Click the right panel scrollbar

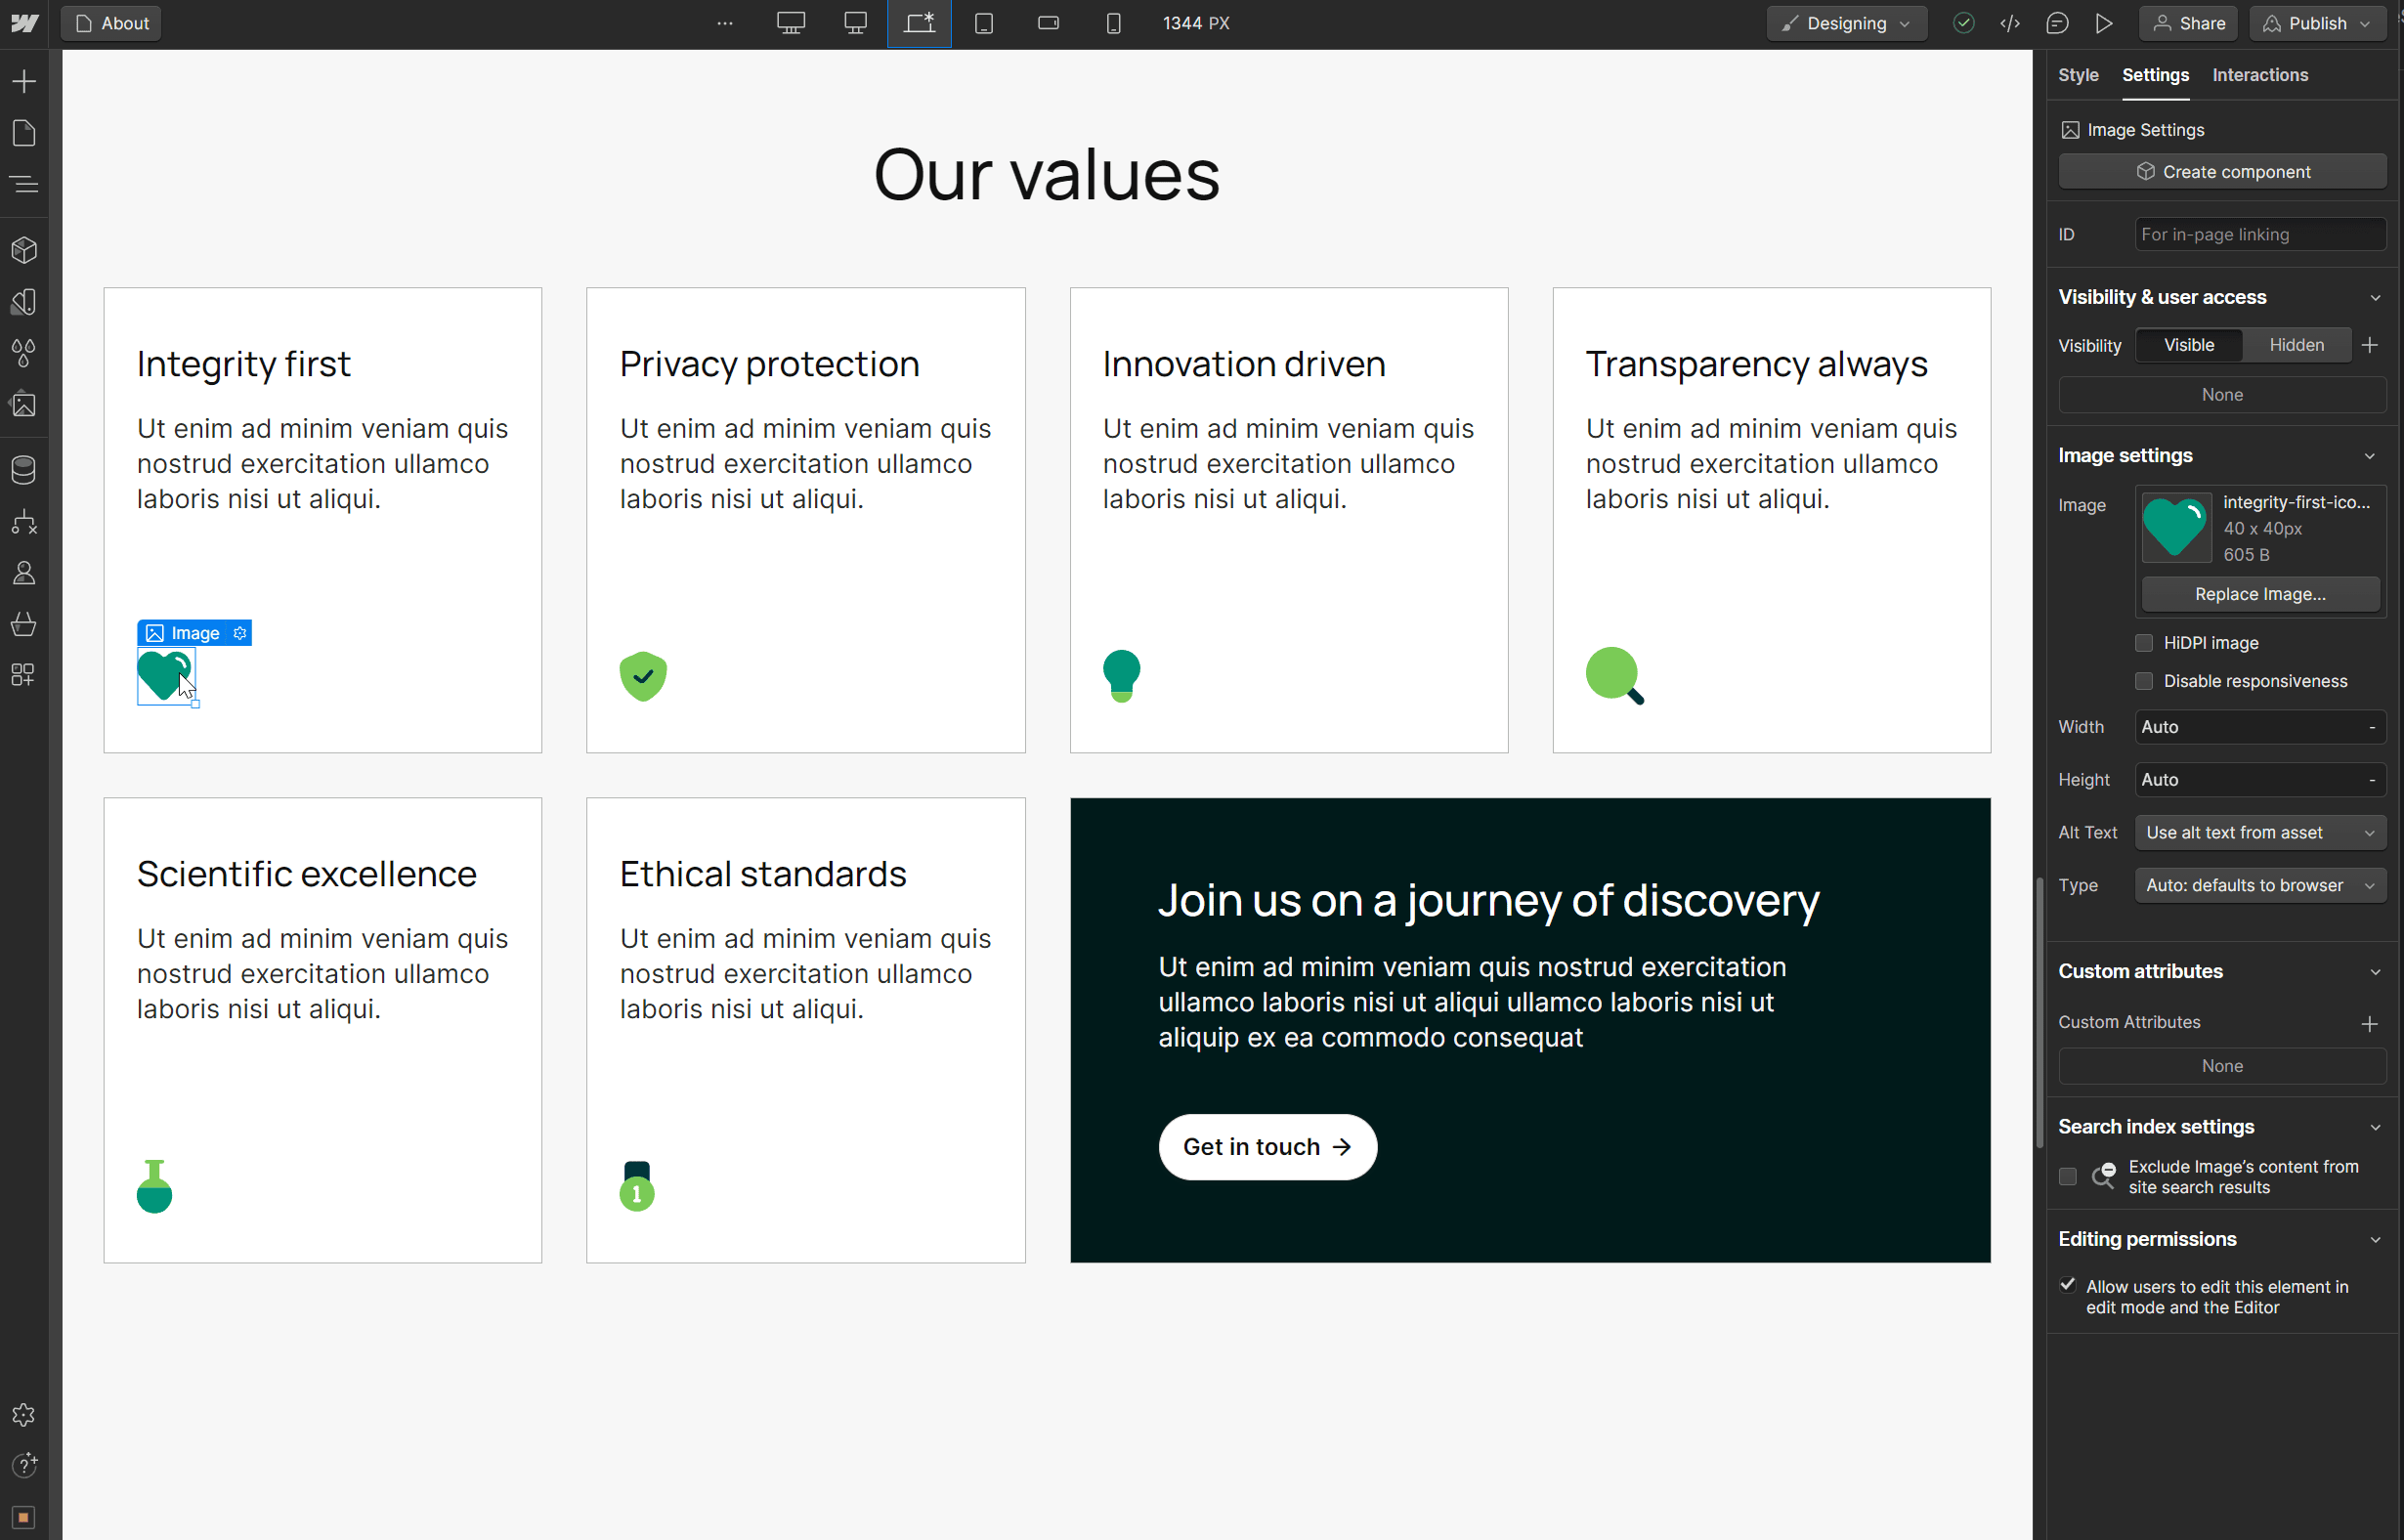pos(2039,1012)
